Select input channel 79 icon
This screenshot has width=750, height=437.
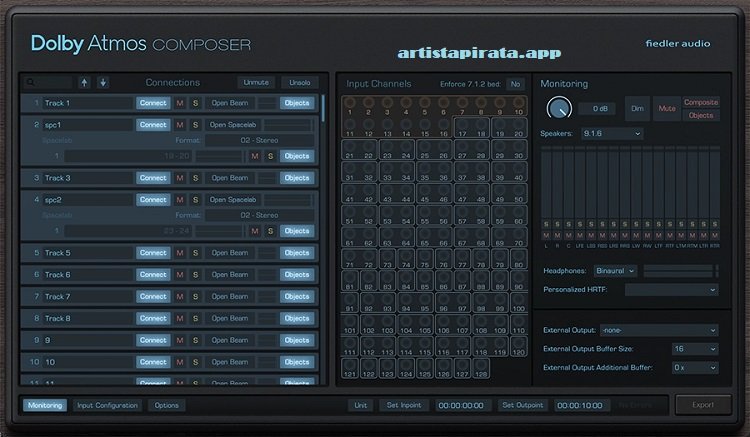coord(500,257)
